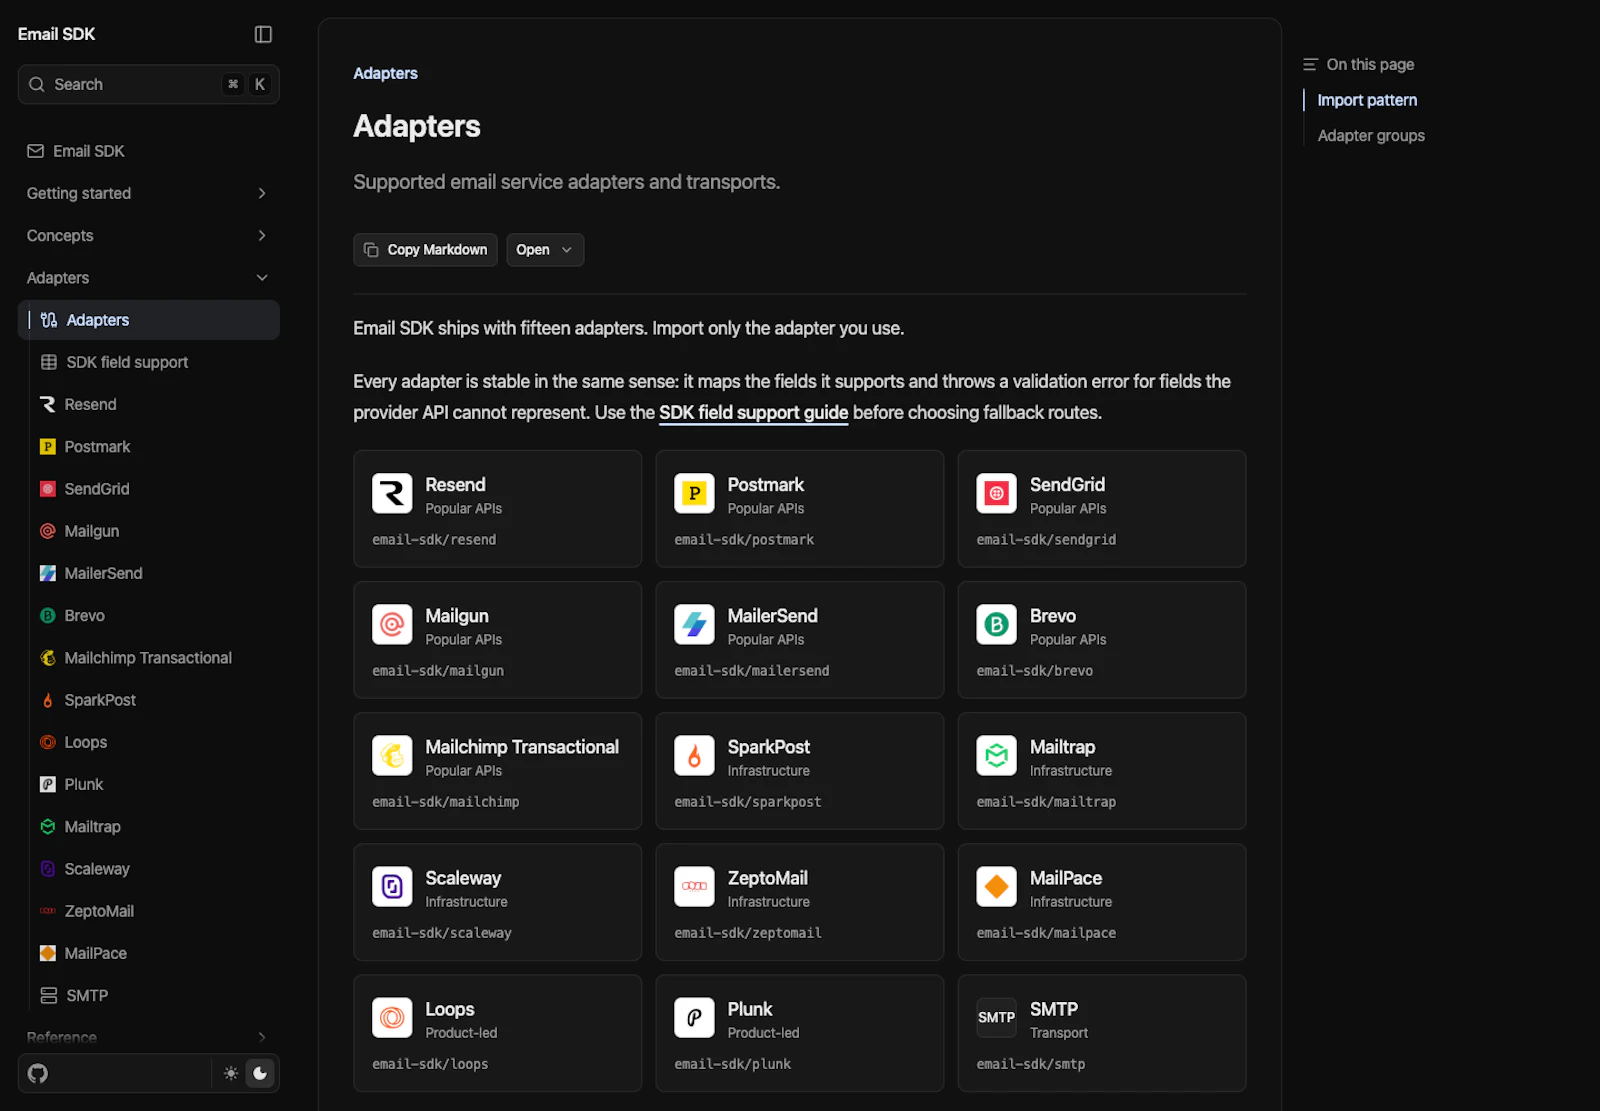Jump to Import pattern section
Screen dimensions: 1600x1111
pos(1367,100)
